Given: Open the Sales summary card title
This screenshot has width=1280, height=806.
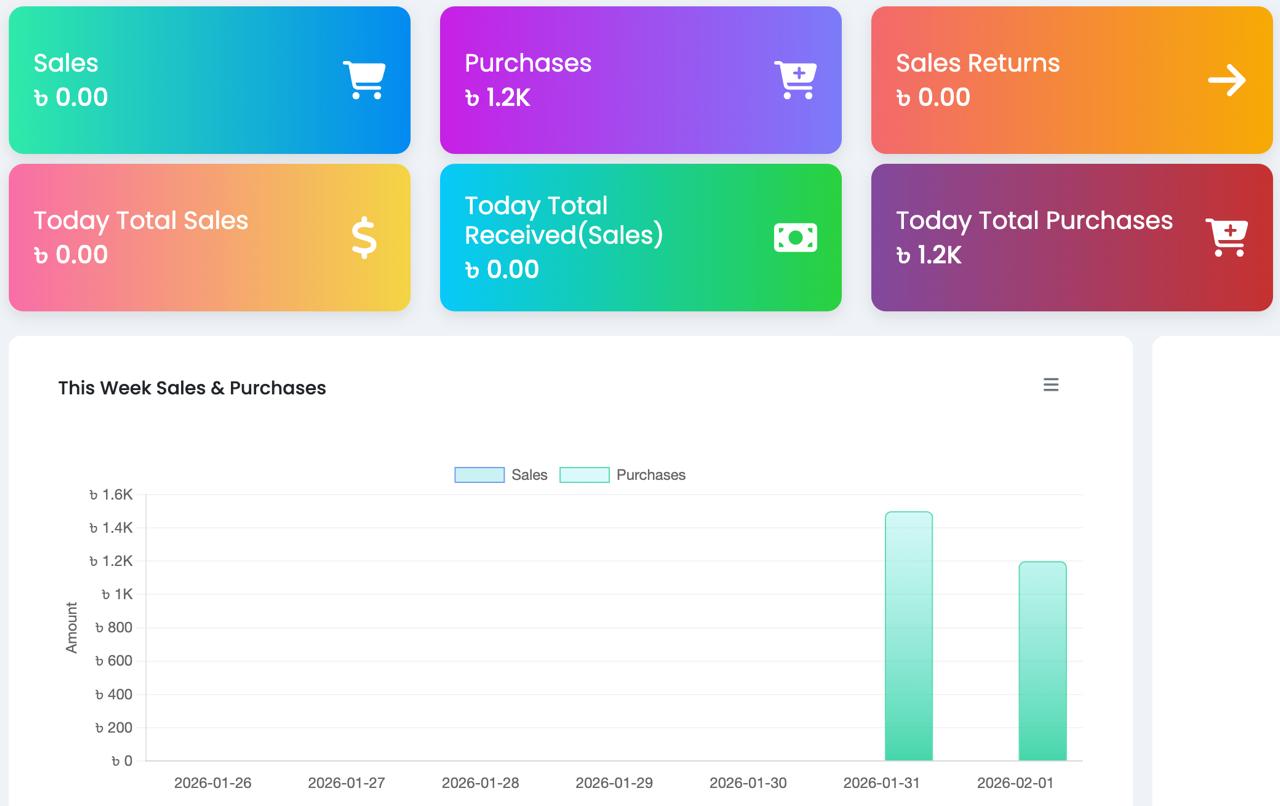Looking at the screenshot, I should [66, 63].
